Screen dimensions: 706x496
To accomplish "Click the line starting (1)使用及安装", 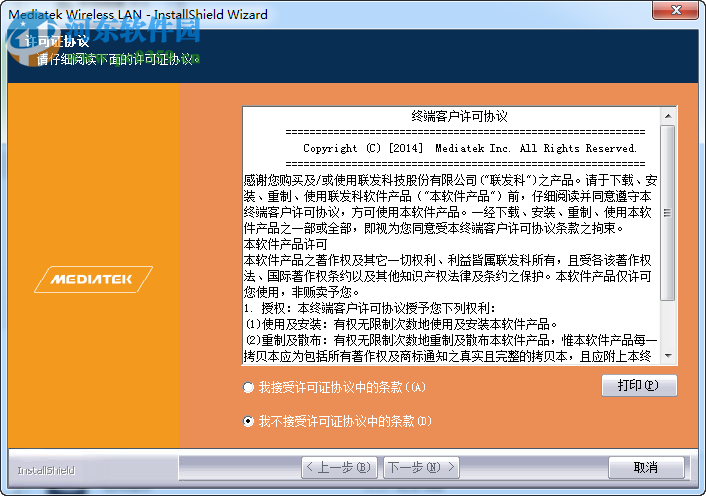I will point(402,324).
